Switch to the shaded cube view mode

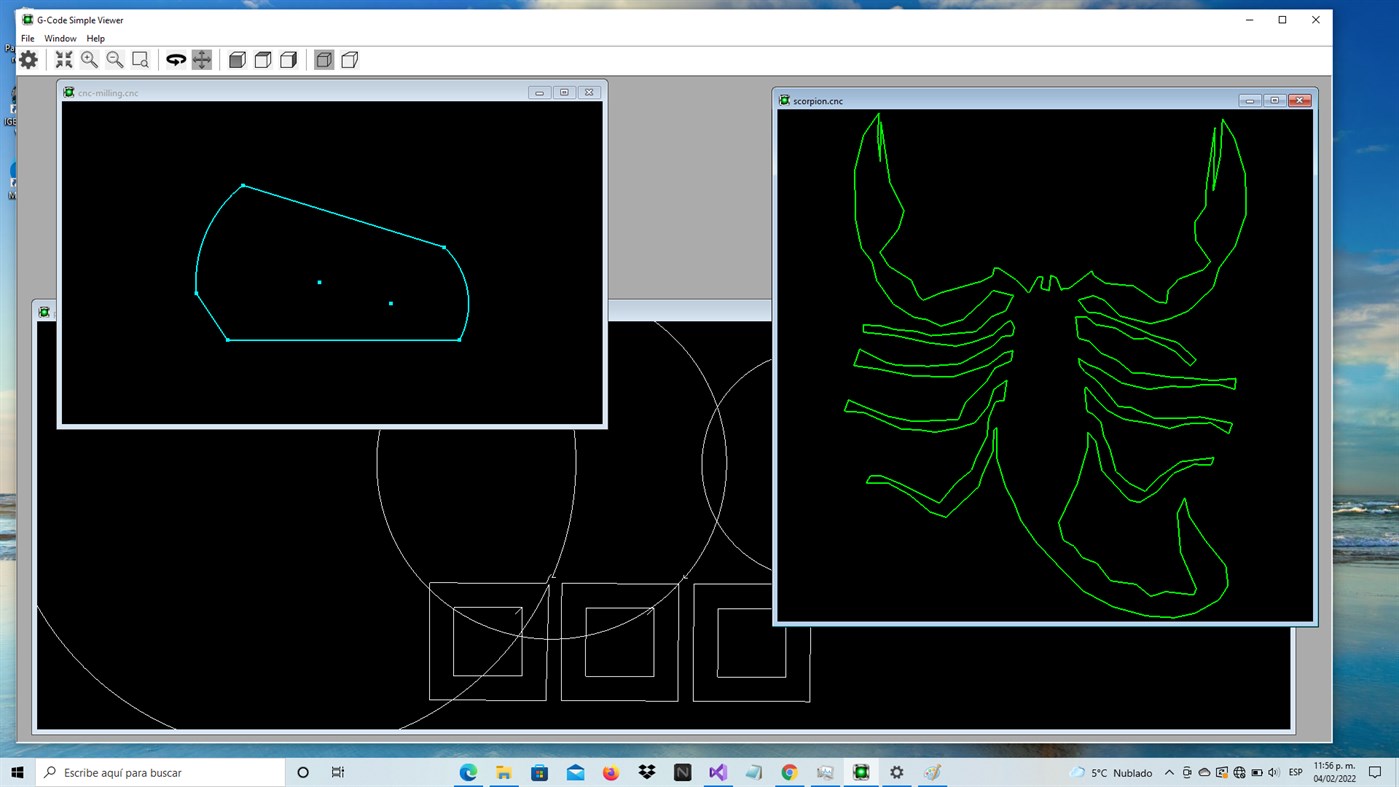[237, 59]
